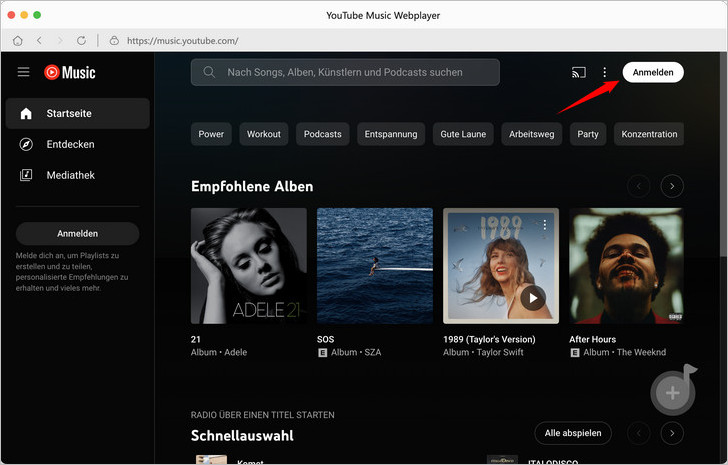Go back with the browser back arrow

pyautogui.click(x=39, y=41)
